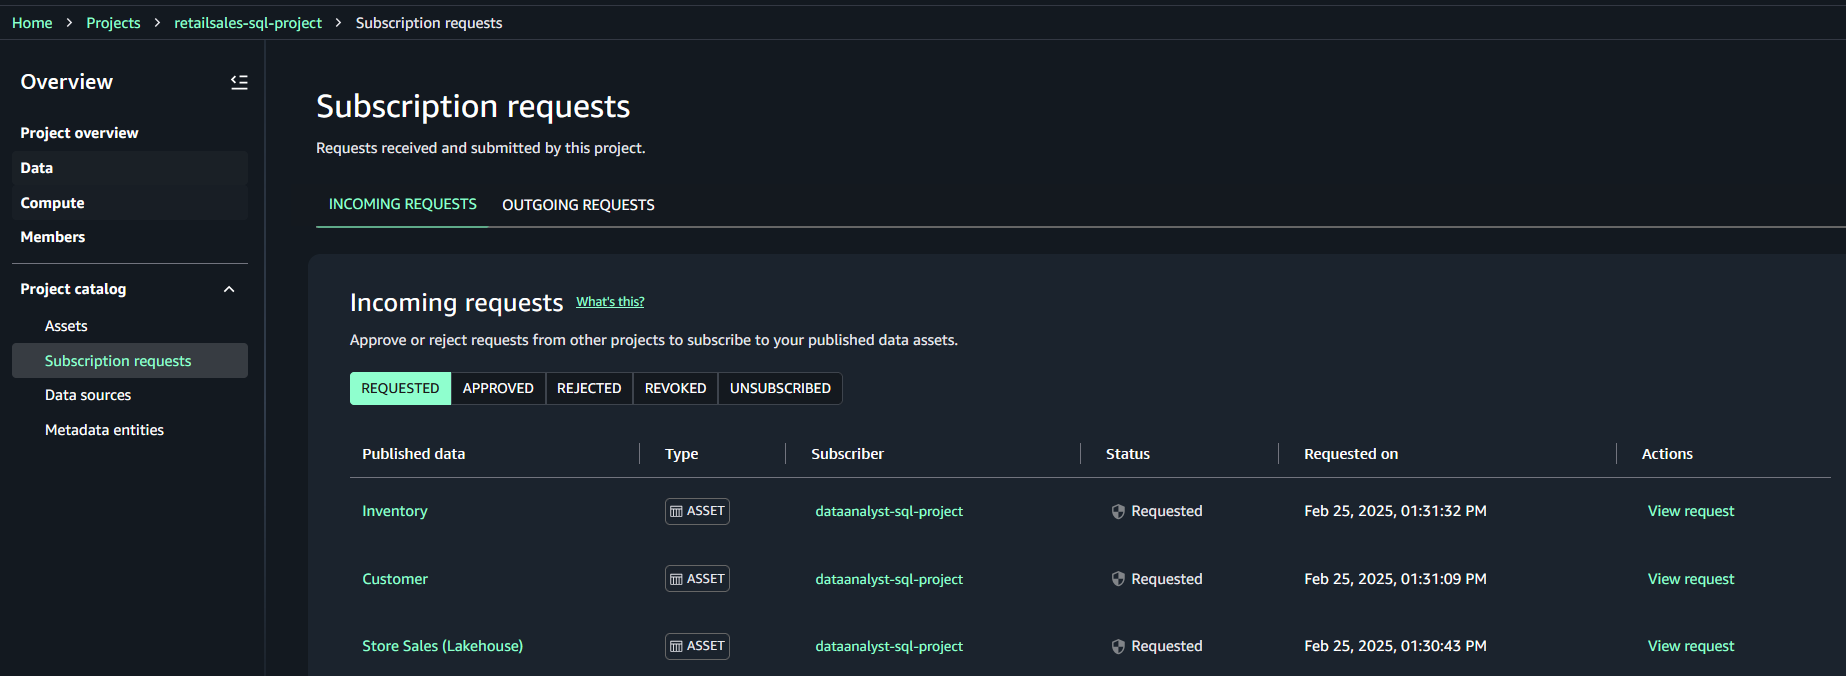Collapse the Project catalog section
The width and height of the screenshot is (1846, 676).
pyautogui.click(x=229, y=289)
